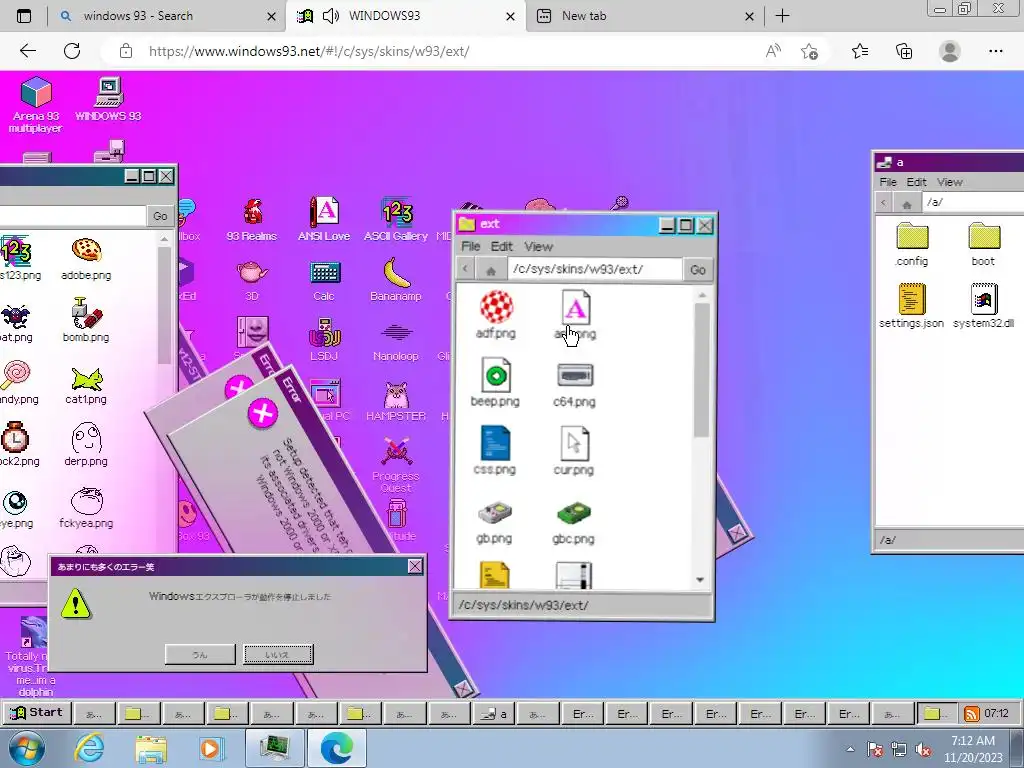Launch Progress Quest crossed swords icon
Viewport: 1024px width, 768px height.
coord(396,464)
